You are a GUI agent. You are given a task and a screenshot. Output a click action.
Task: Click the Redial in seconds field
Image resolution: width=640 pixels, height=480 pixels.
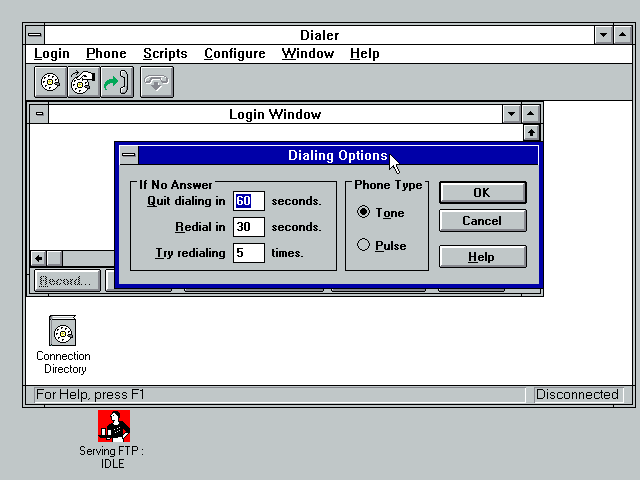[x=249, y=227]
